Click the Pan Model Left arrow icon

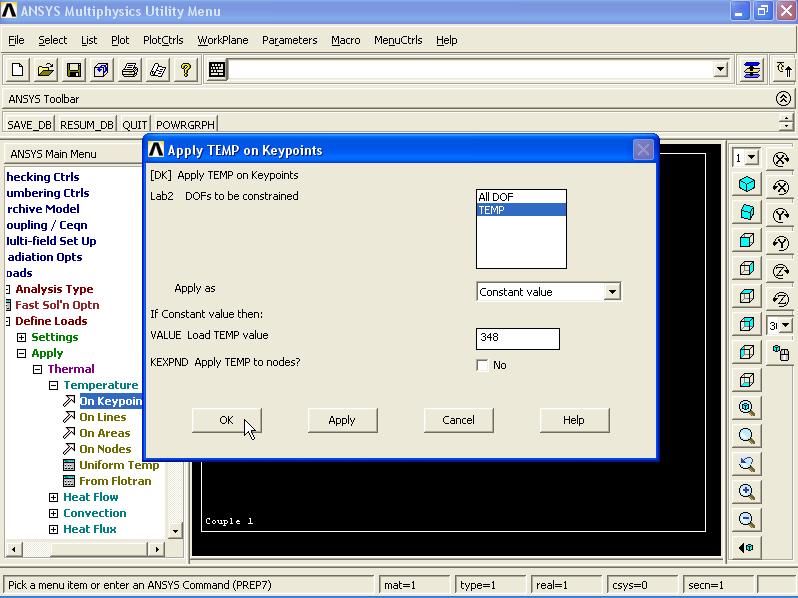[747, 548]
